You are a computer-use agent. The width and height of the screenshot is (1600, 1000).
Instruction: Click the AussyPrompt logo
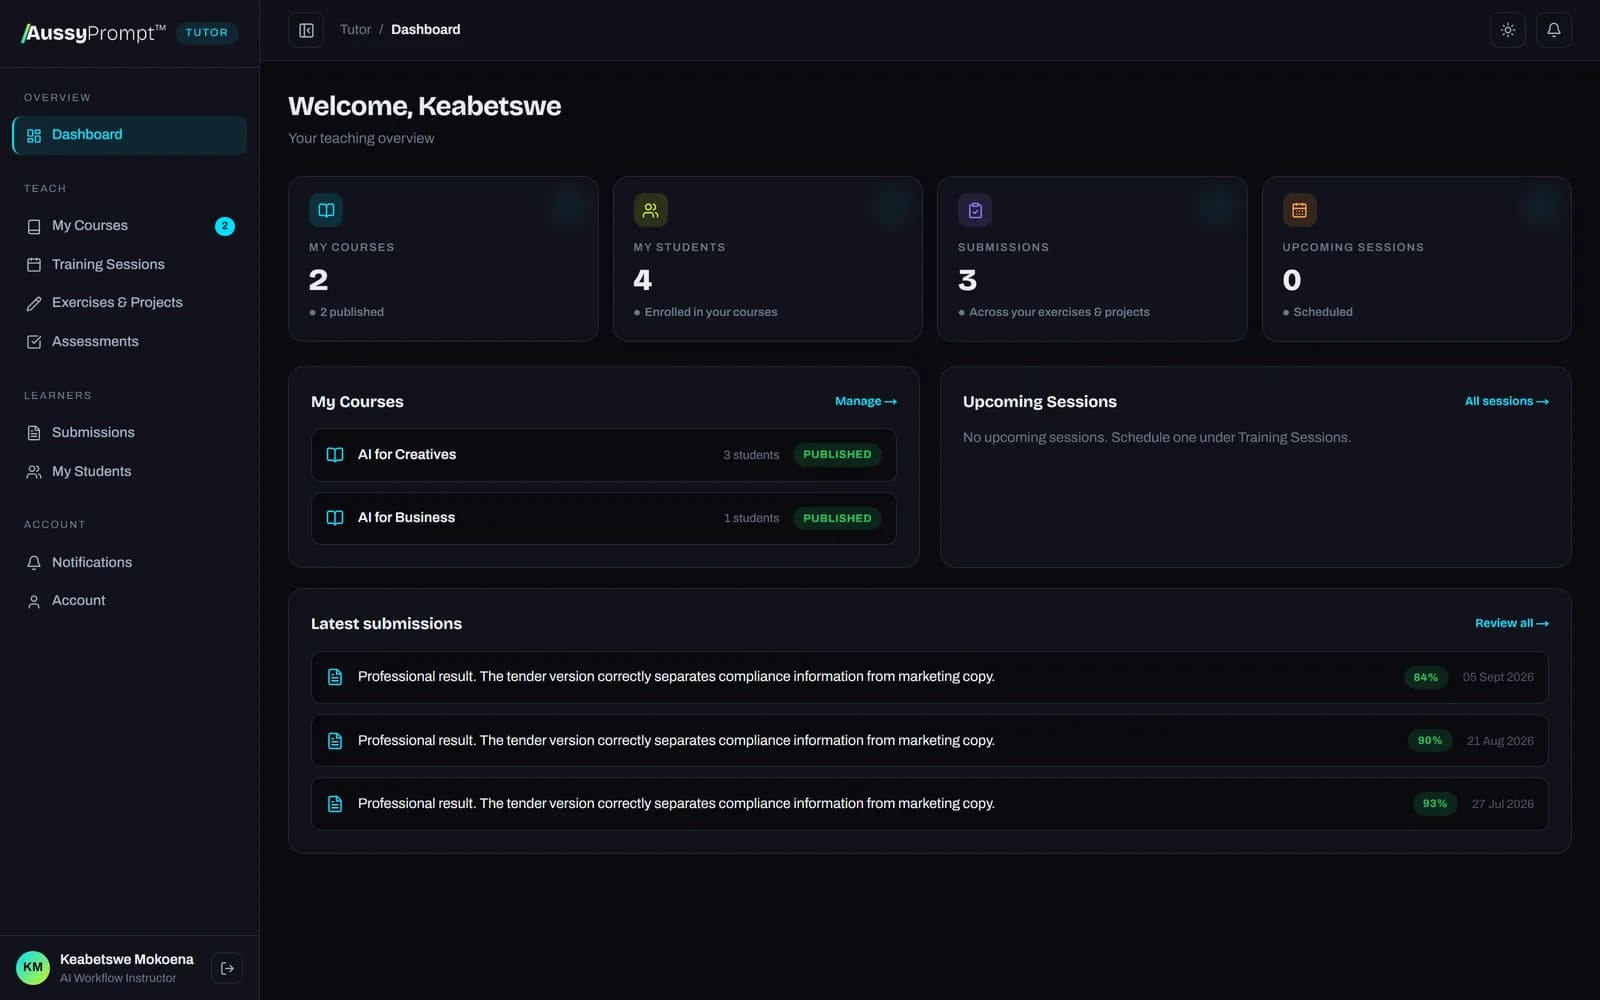[94, 33]
